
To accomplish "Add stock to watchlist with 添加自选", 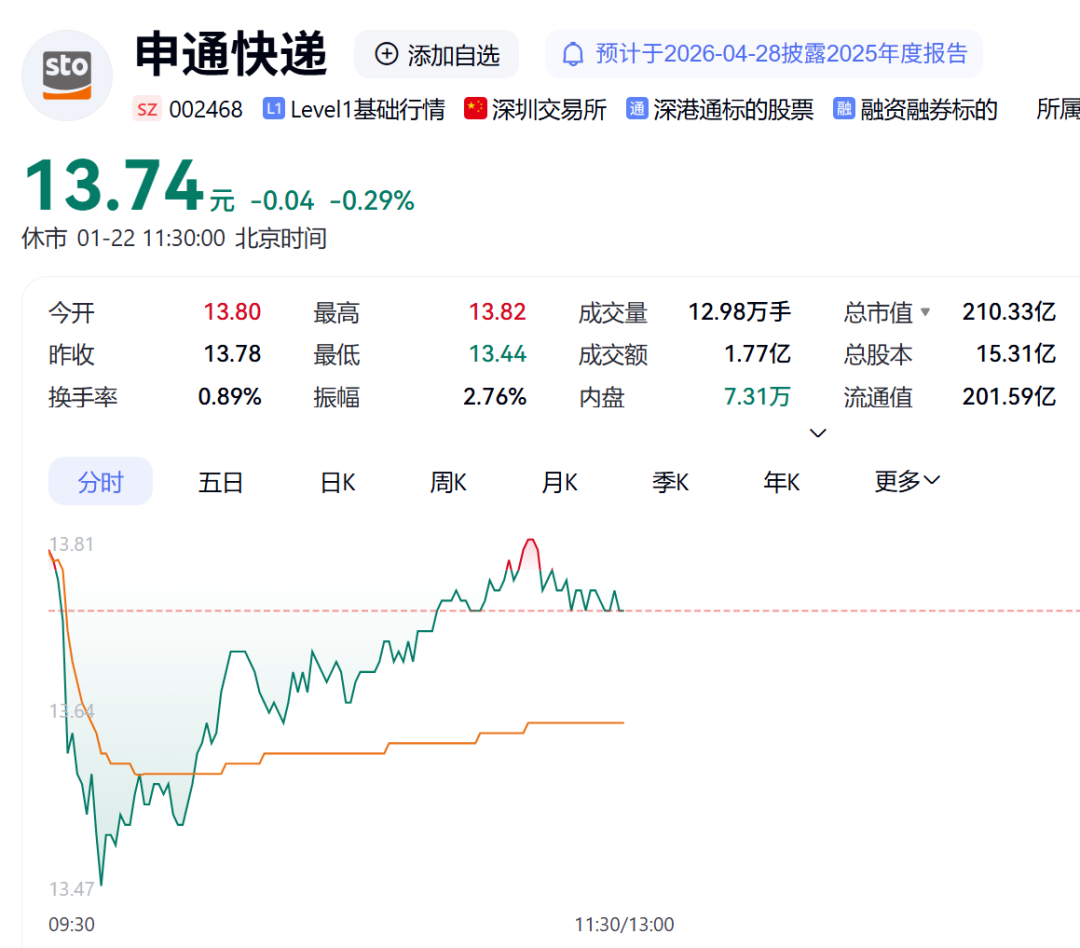I will [x=437, y=54].
